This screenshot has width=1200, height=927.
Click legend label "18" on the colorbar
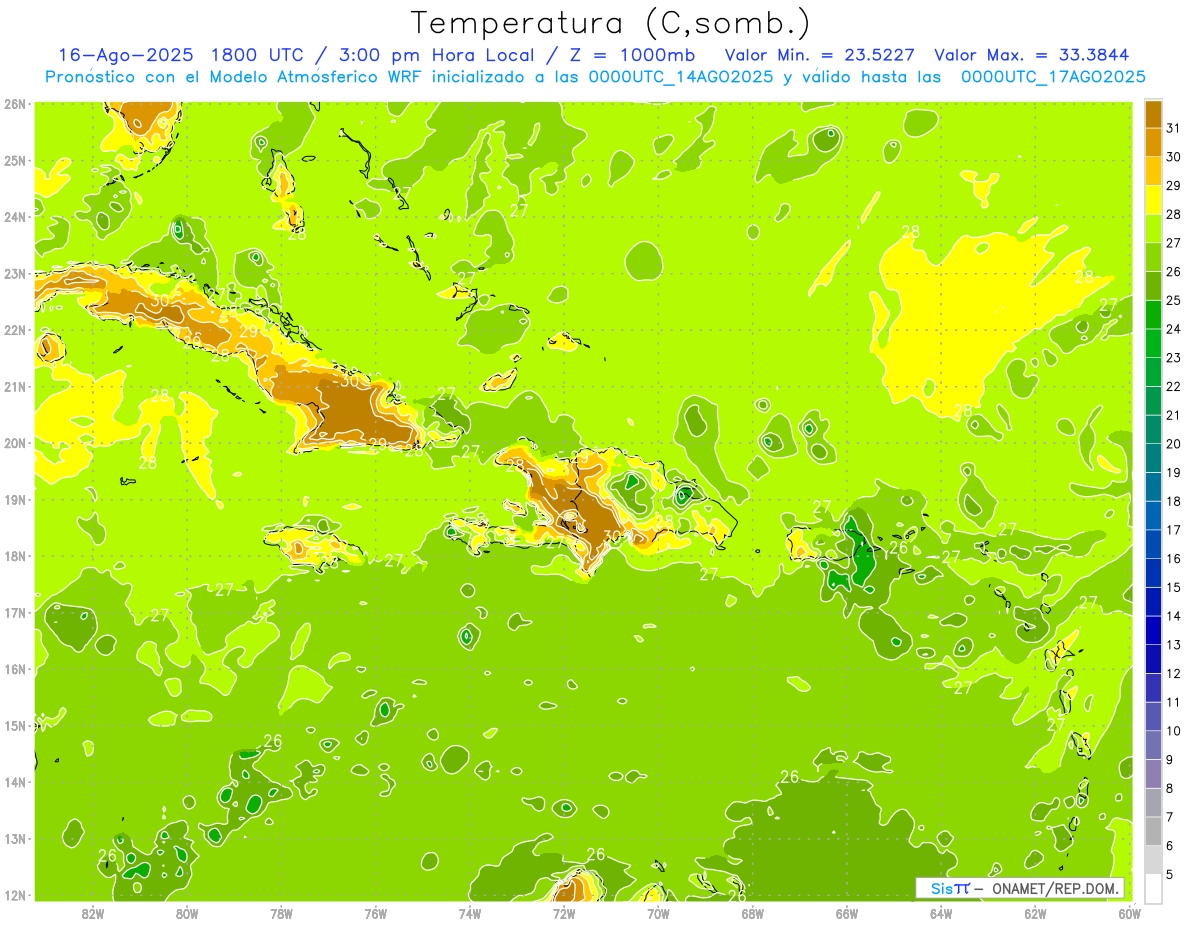point(1173,501)
